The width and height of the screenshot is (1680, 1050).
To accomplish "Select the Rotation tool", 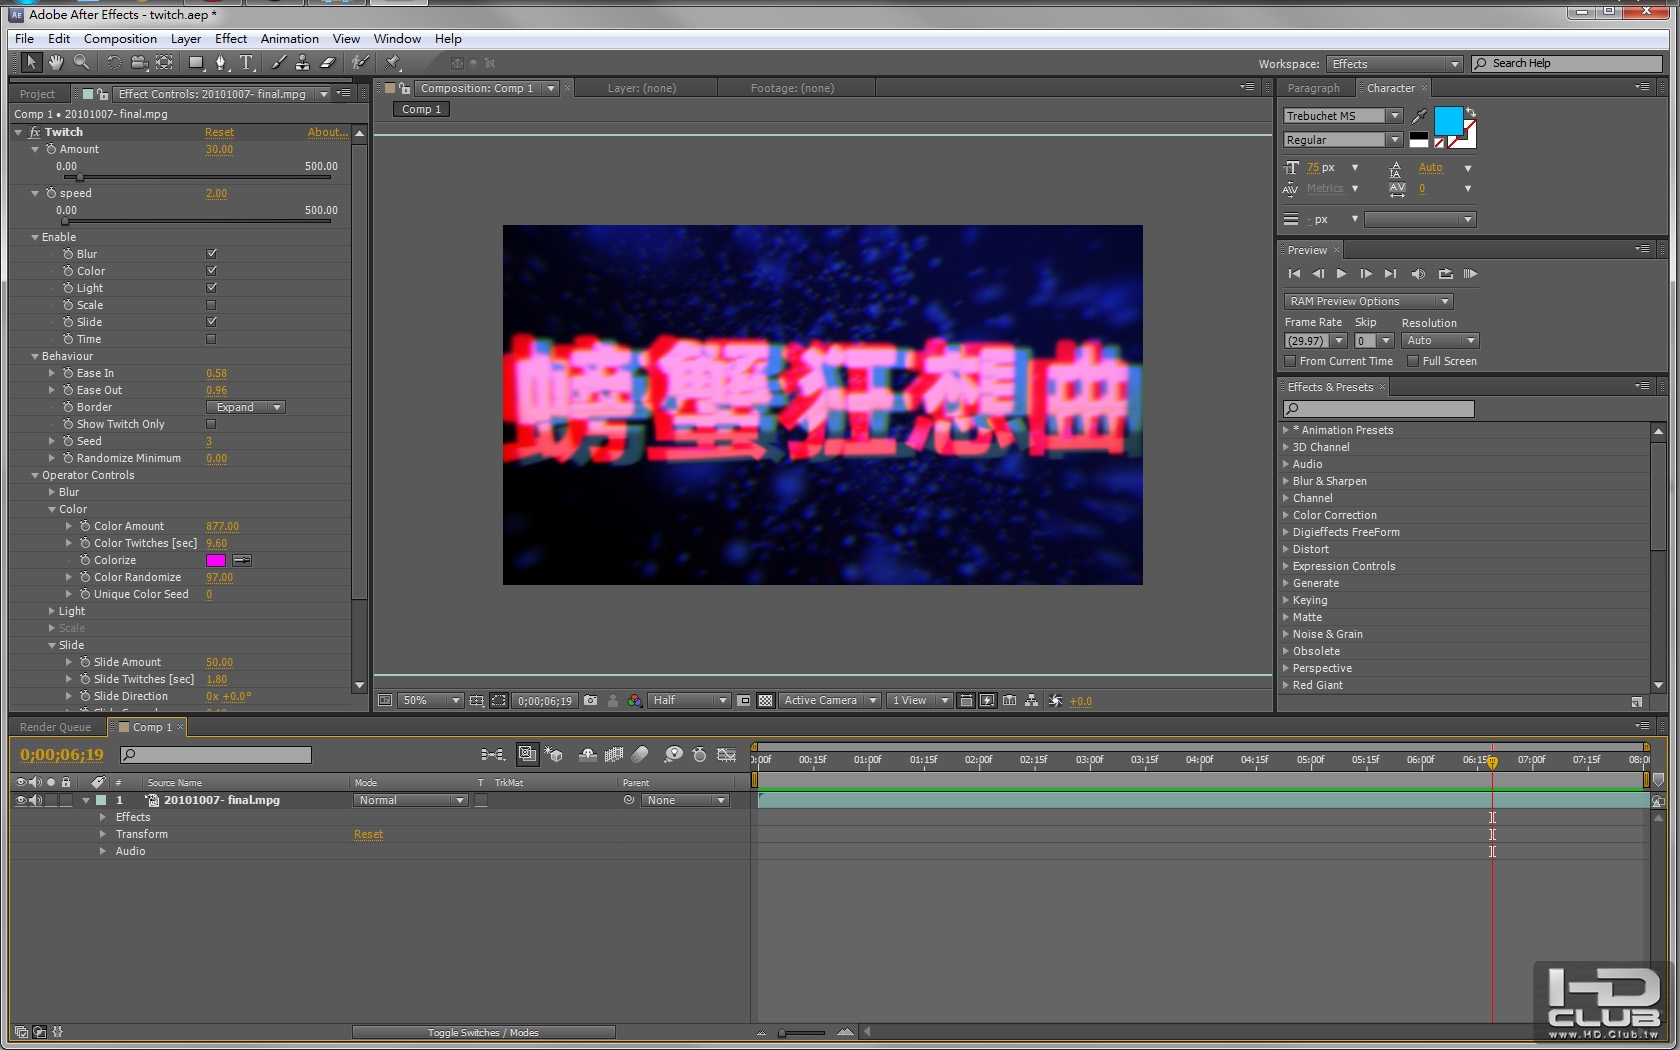I will [x=114, y=62].
